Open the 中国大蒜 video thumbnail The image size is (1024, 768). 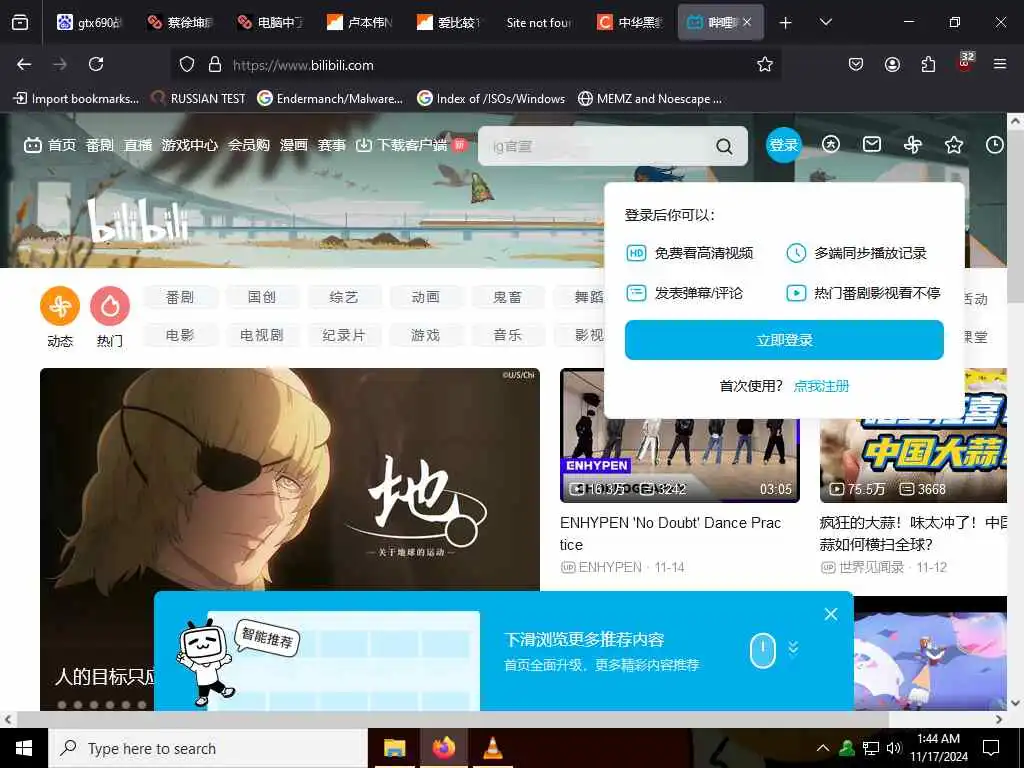913,436
